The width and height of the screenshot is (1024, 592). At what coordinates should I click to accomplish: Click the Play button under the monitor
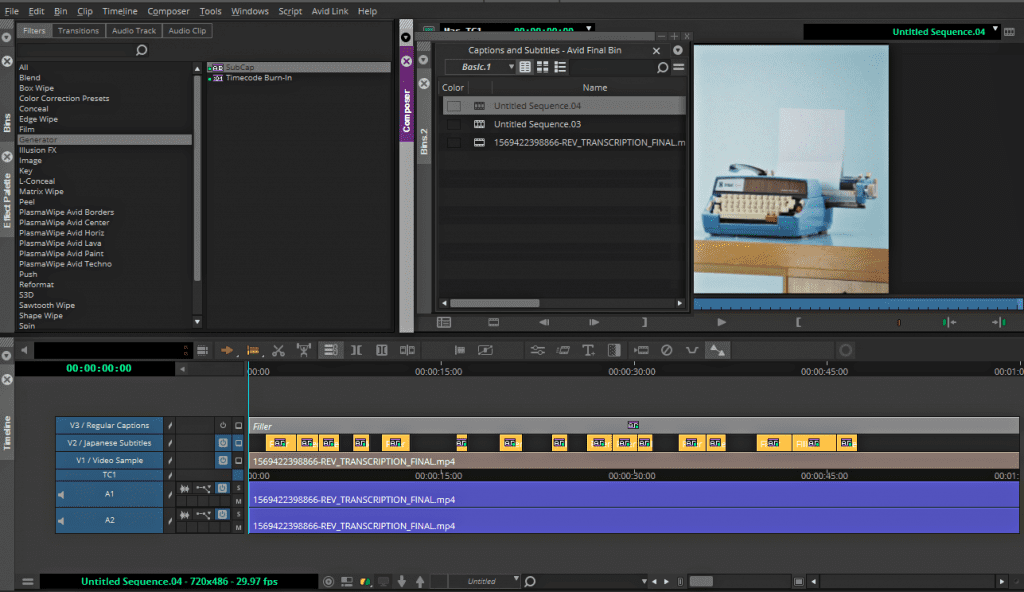coord(721,322)
